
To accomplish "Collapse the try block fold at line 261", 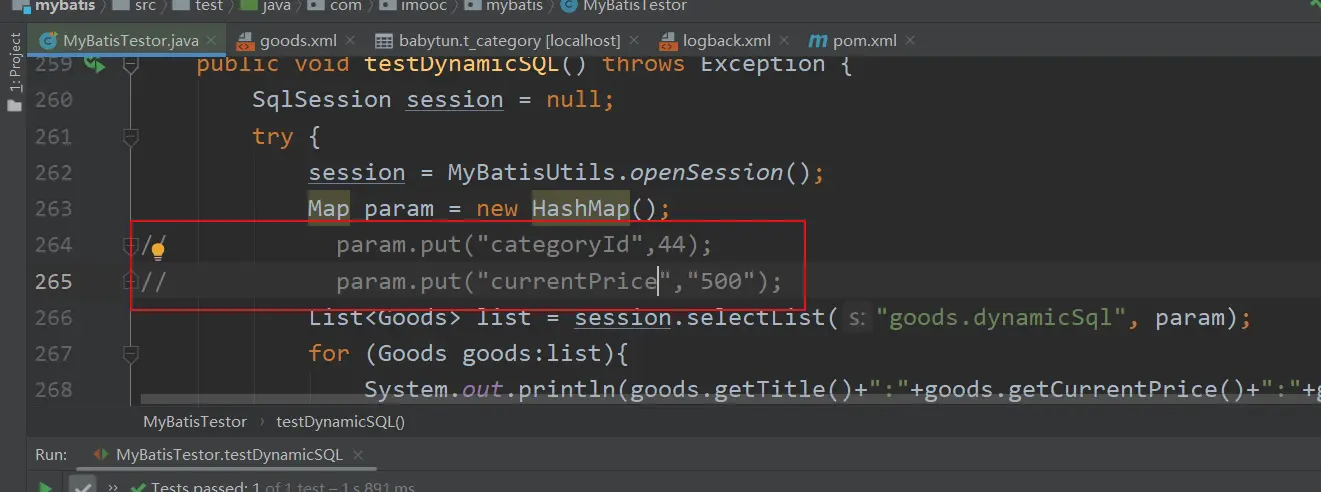I will coord(130,136).
